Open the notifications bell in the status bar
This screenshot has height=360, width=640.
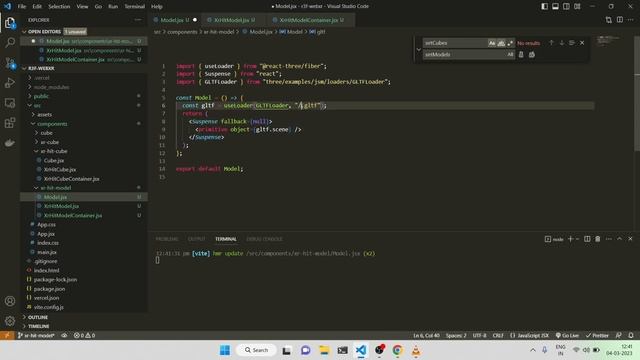click(x=631, y=335)
